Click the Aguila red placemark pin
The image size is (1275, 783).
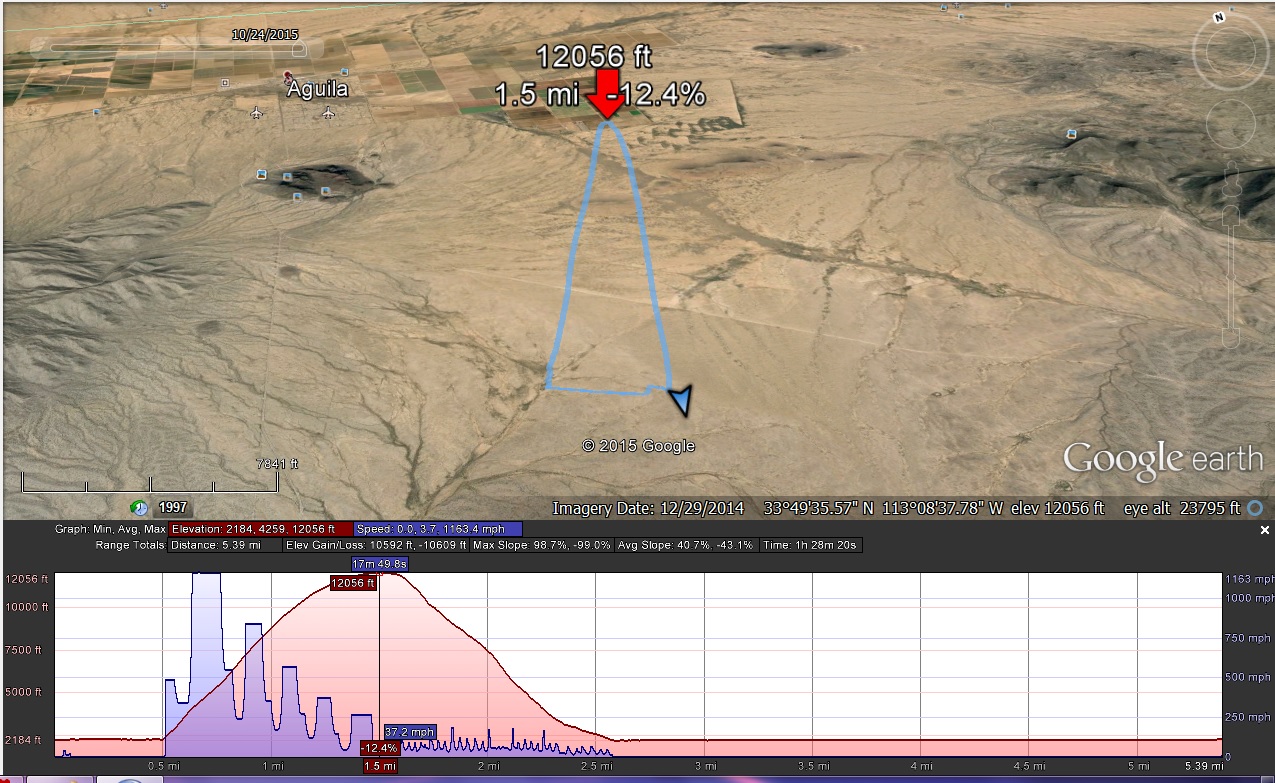289,76
